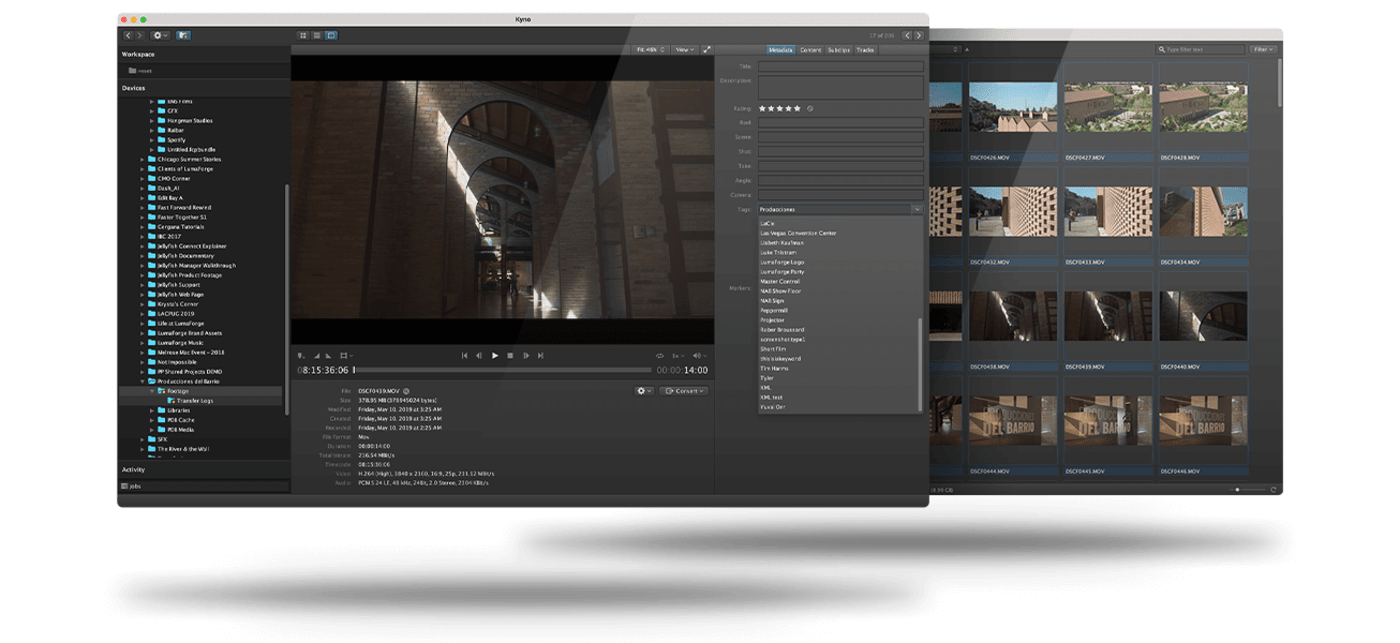The width and height of the screenshot is (1400, 643).
Task: Jump to clip start with skip-back icon
Action: pyautogui.click(x=464, y=355)
